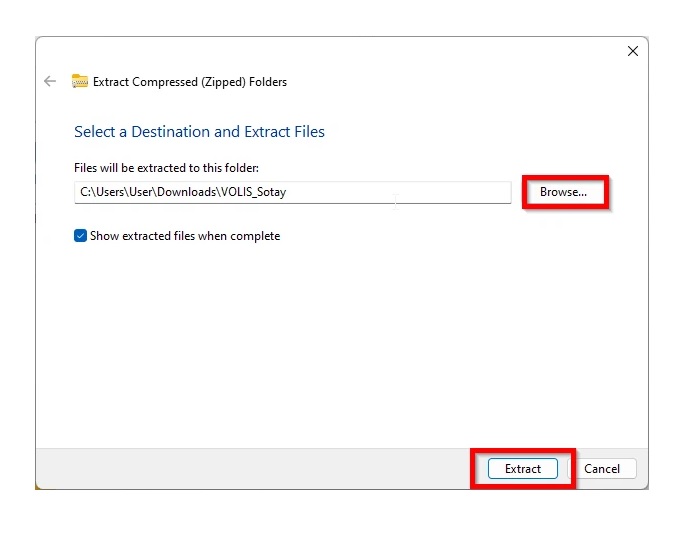Click the 'Files will be extracted to this folder:' label
This screenshot has height=547, width=700.
[166, 168]
